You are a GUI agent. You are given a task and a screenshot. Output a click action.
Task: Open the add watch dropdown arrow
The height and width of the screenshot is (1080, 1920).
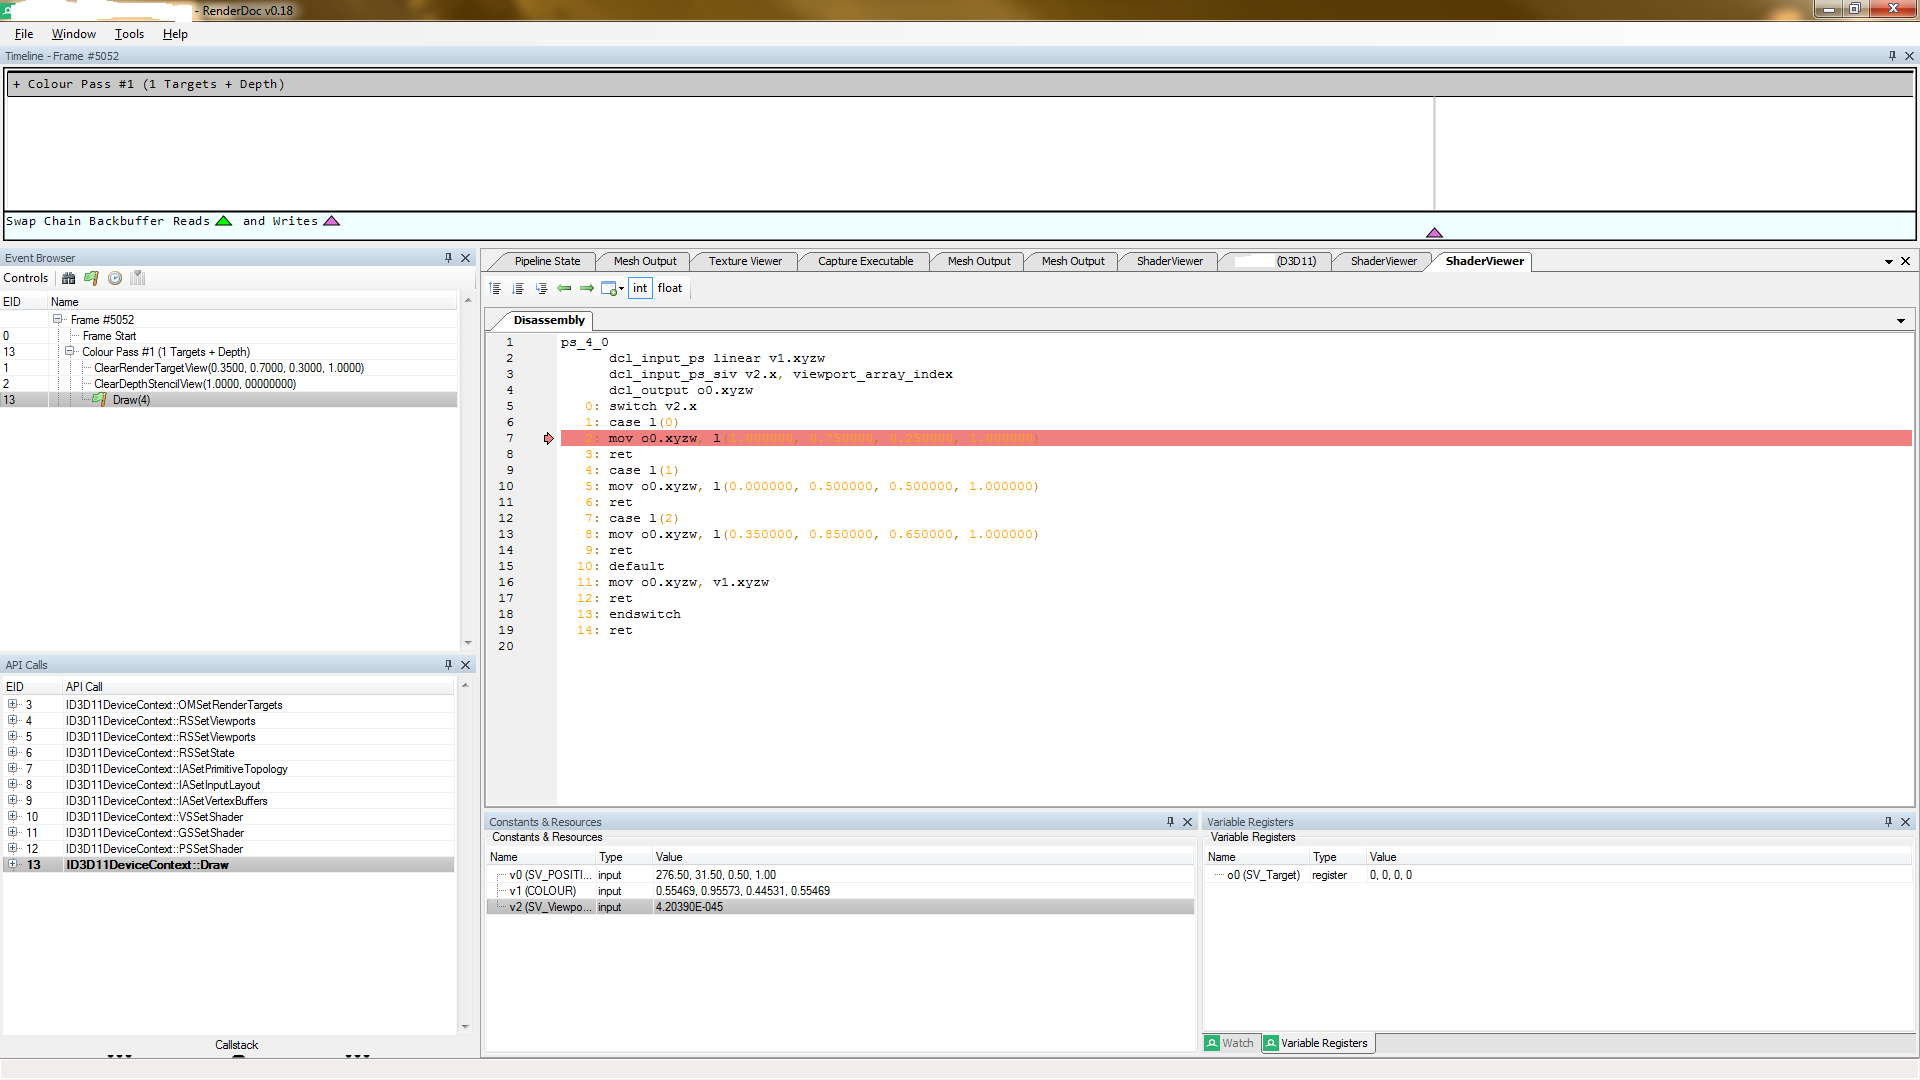[622, 289]
